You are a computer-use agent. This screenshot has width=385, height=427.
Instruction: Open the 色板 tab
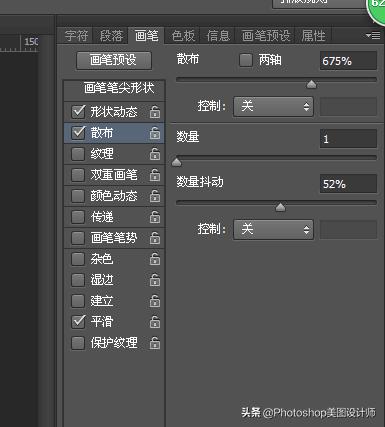[x=183, y=36]
